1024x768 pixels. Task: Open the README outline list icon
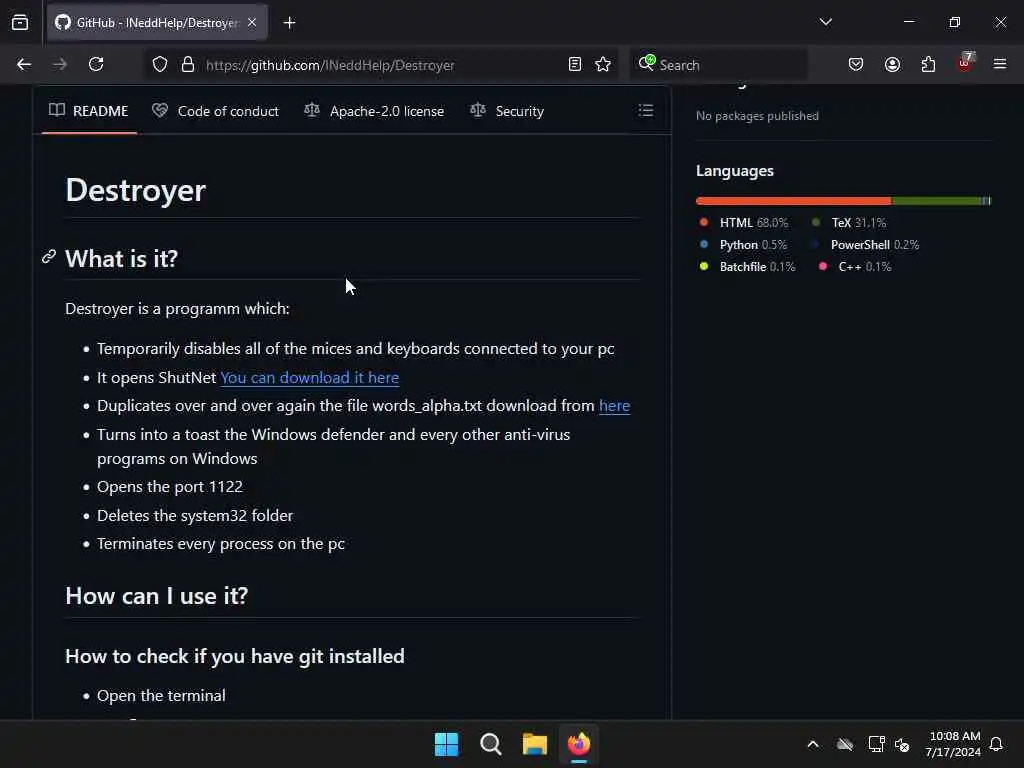[646, 110]
